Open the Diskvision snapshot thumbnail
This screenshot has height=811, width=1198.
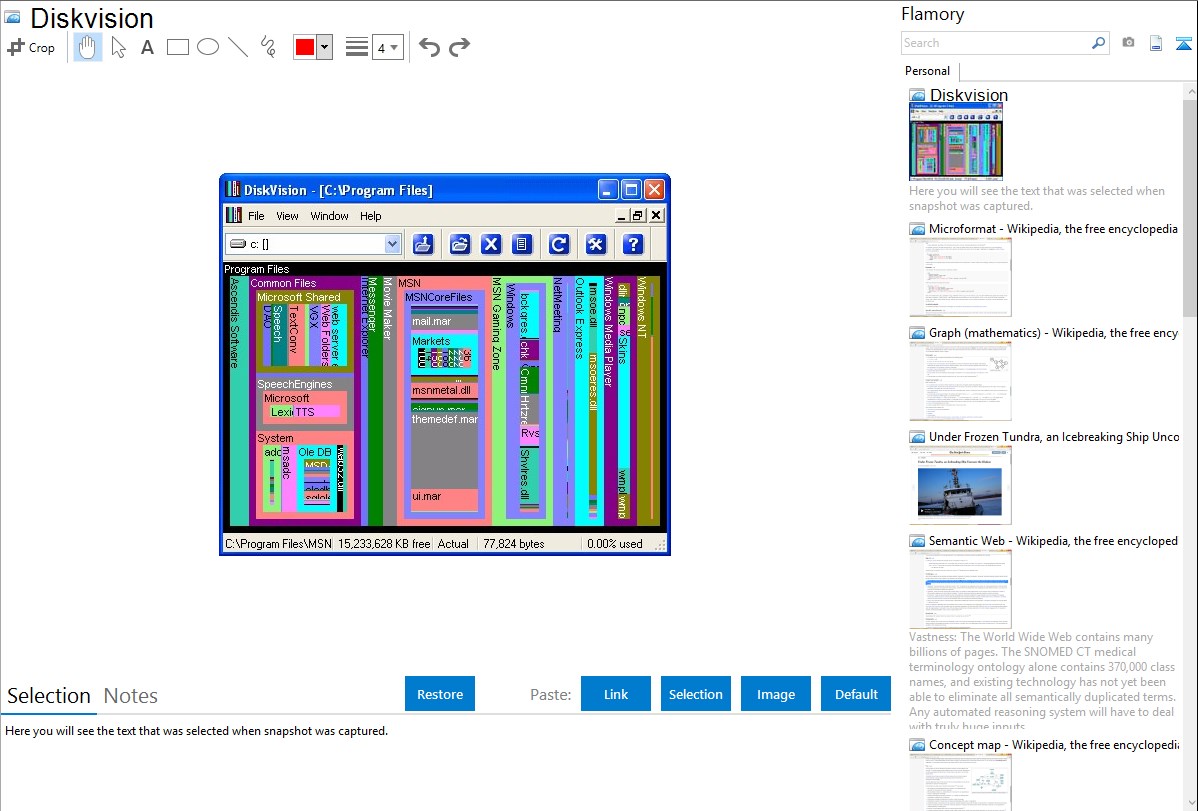956,141
